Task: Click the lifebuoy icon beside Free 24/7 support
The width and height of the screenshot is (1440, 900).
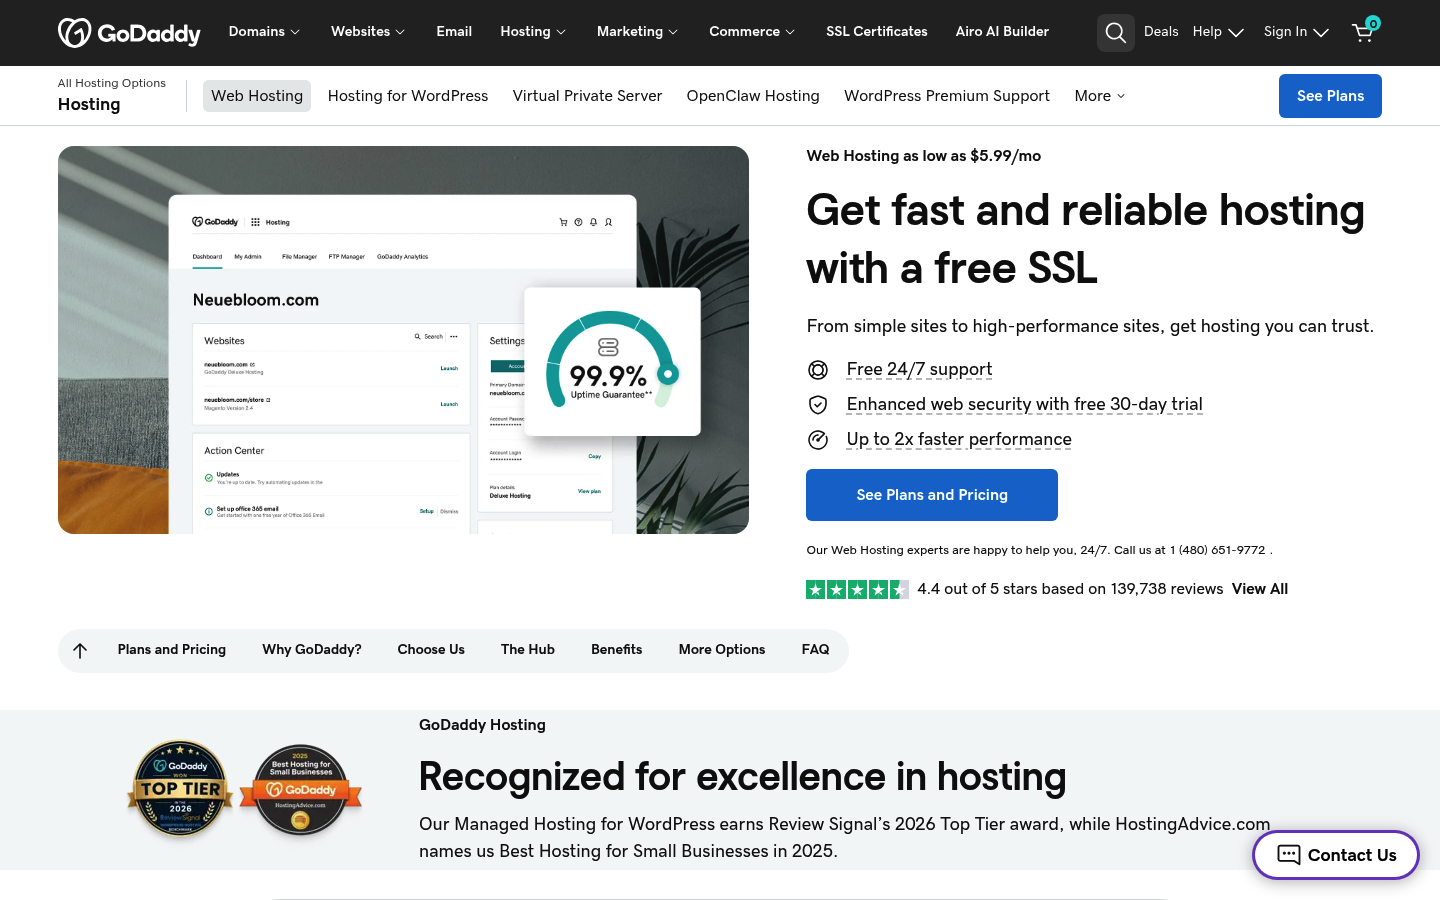Action: pos(818,370)
